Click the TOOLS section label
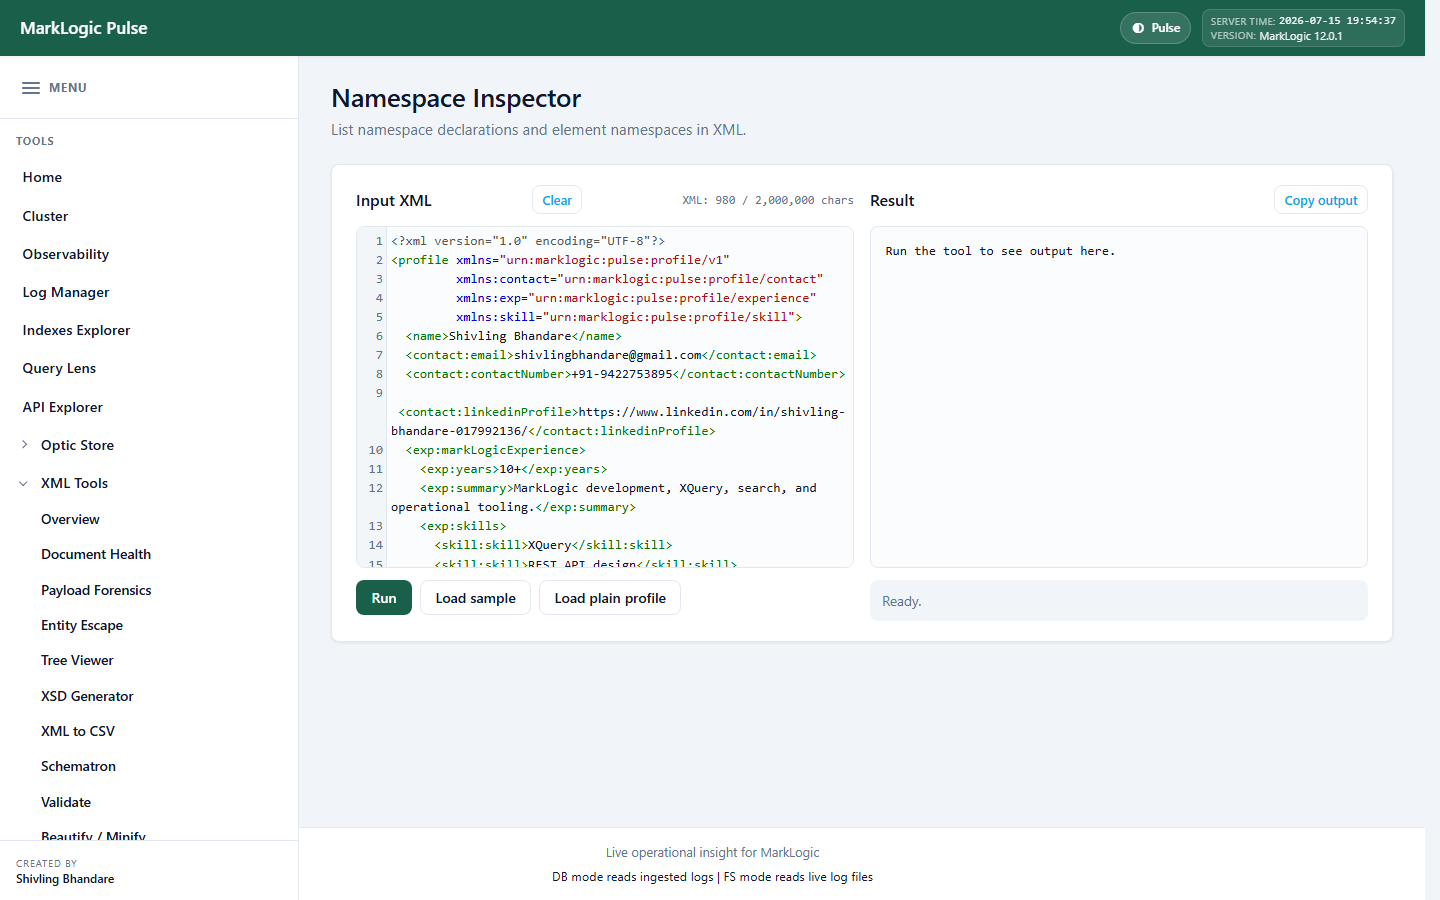1440x900 pixels. [x=35, y=141]
